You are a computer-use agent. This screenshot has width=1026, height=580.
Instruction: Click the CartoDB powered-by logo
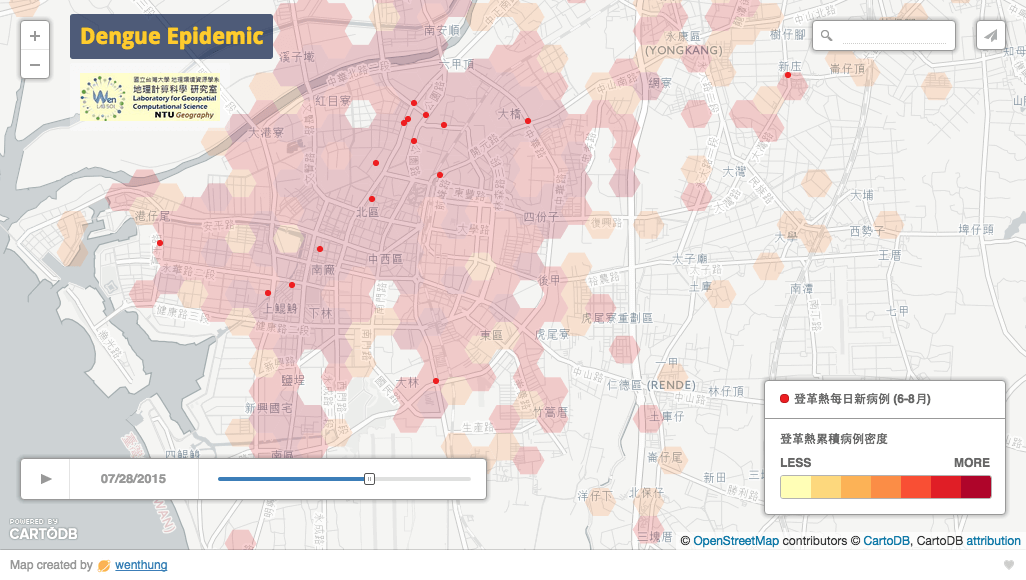(43, 530)
